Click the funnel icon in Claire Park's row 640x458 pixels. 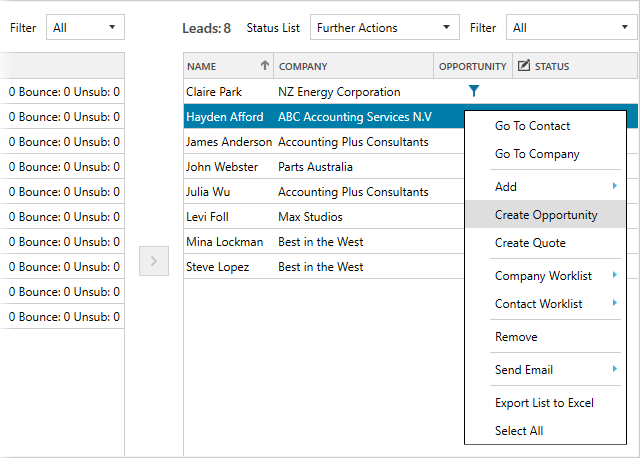tap(474, 91)
